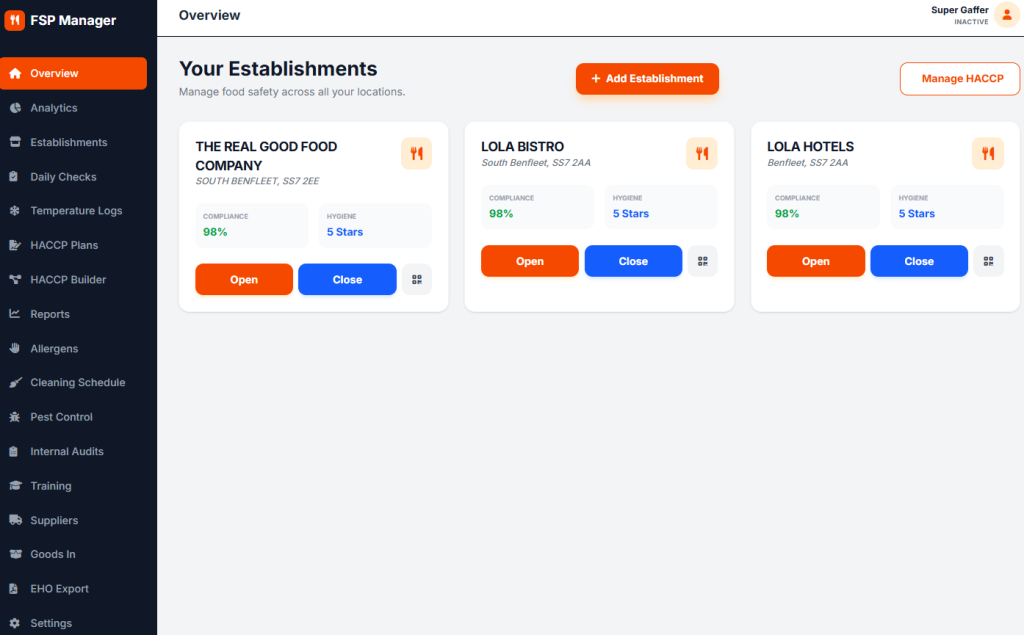Click the Manage HACCP button
The height and width of the screenshot is (635, 1024).
click(960, 79)
